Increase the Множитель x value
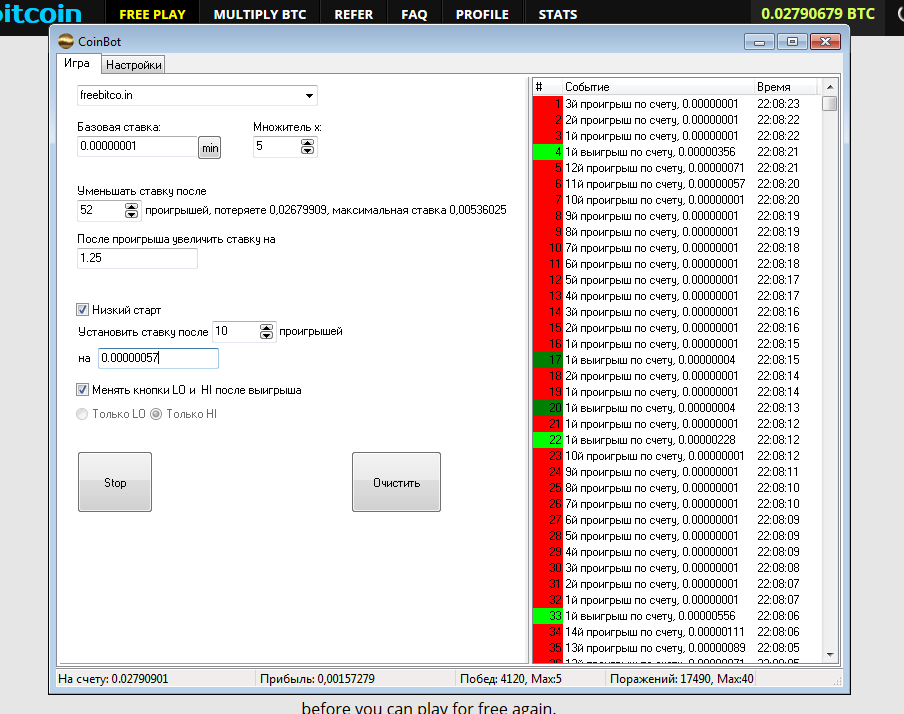 tap(308, 143)
